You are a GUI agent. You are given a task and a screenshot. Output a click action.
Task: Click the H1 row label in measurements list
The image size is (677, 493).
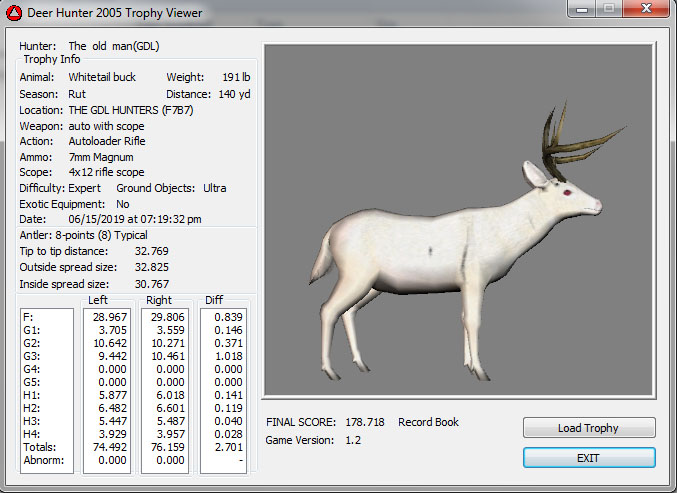[29, 395]
